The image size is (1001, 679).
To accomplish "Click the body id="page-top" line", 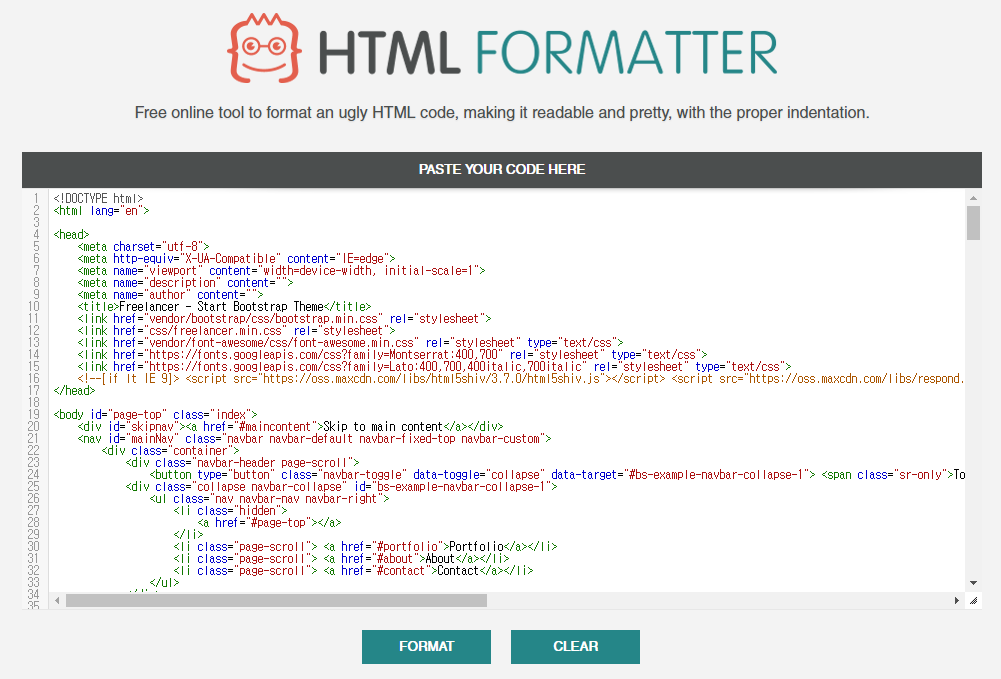I will pos(156,415).
